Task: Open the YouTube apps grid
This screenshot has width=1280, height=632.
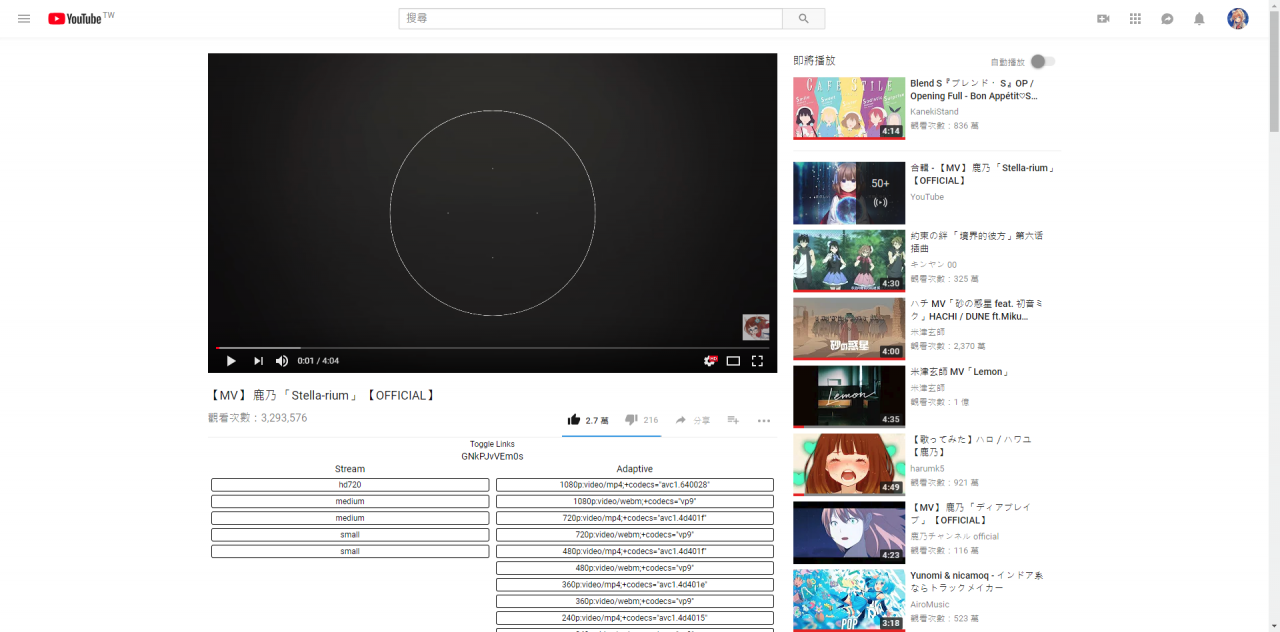Action: pos(1135,19)
